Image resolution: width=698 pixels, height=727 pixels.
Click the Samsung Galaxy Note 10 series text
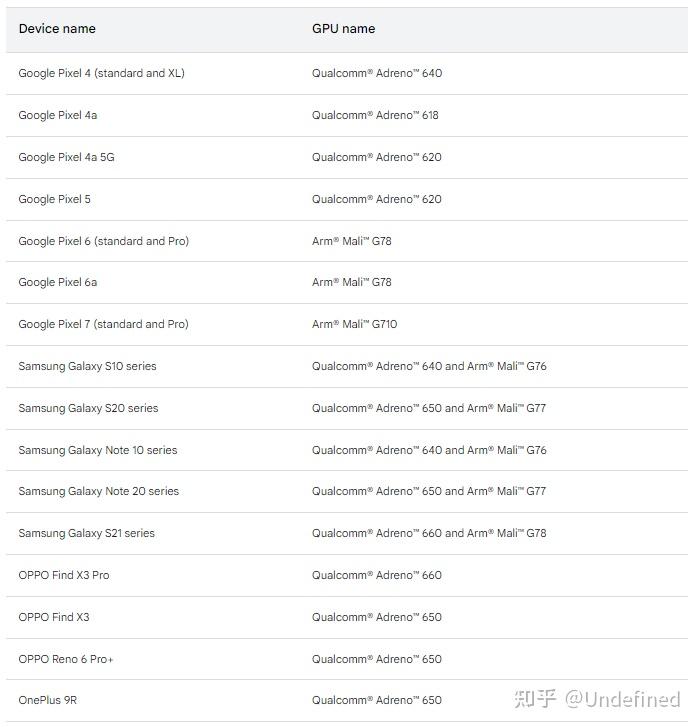coord(97,450)
